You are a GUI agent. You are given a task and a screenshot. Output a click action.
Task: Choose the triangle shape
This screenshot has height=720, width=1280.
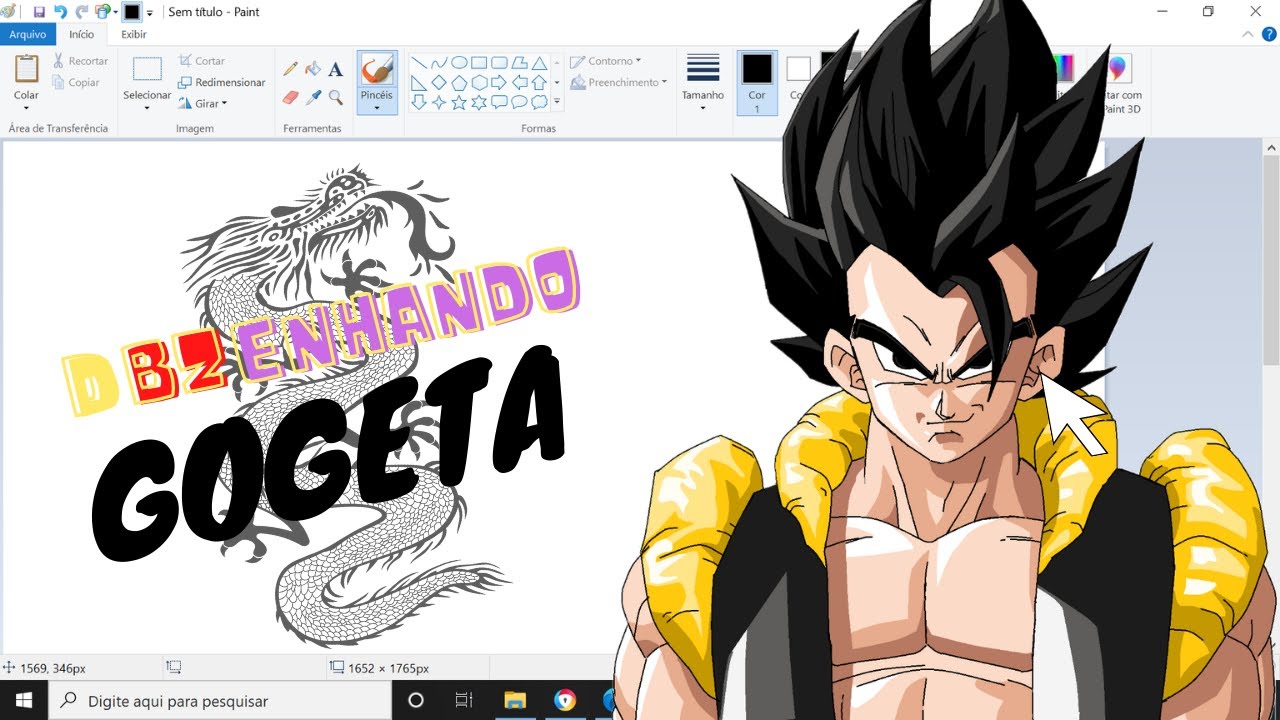(539, 62)
